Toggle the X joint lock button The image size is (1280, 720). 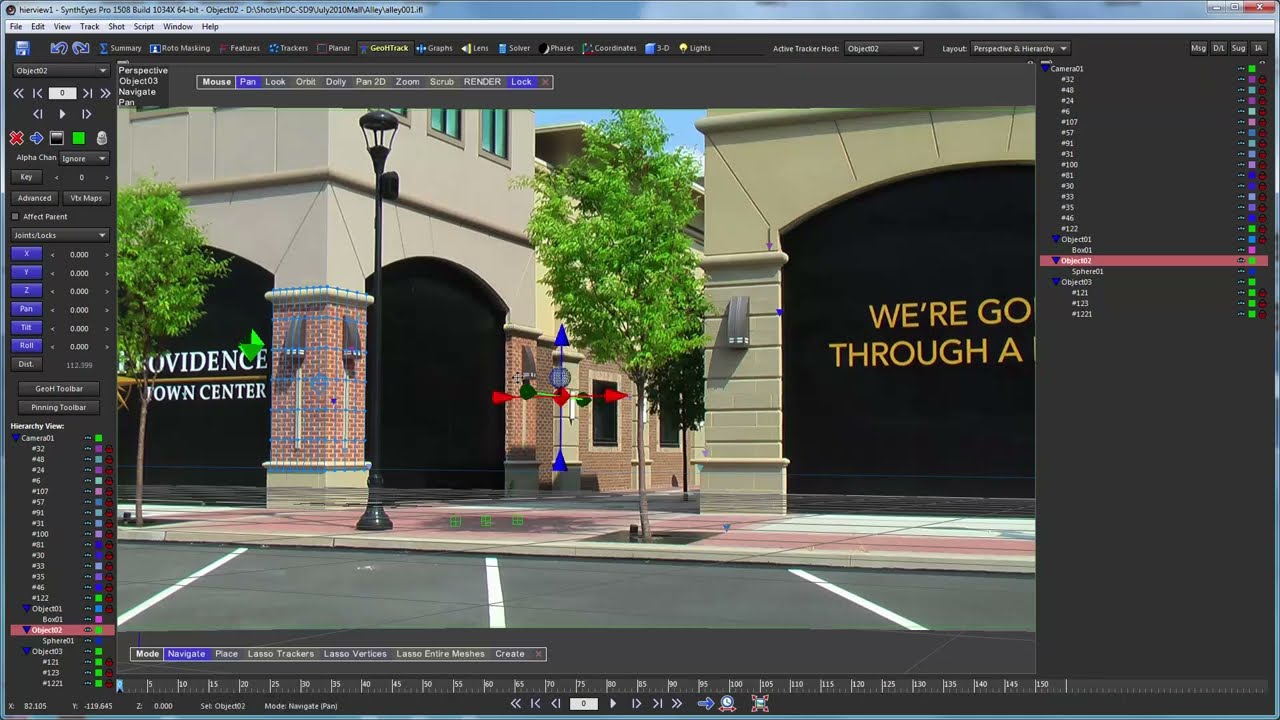(27, 254)
